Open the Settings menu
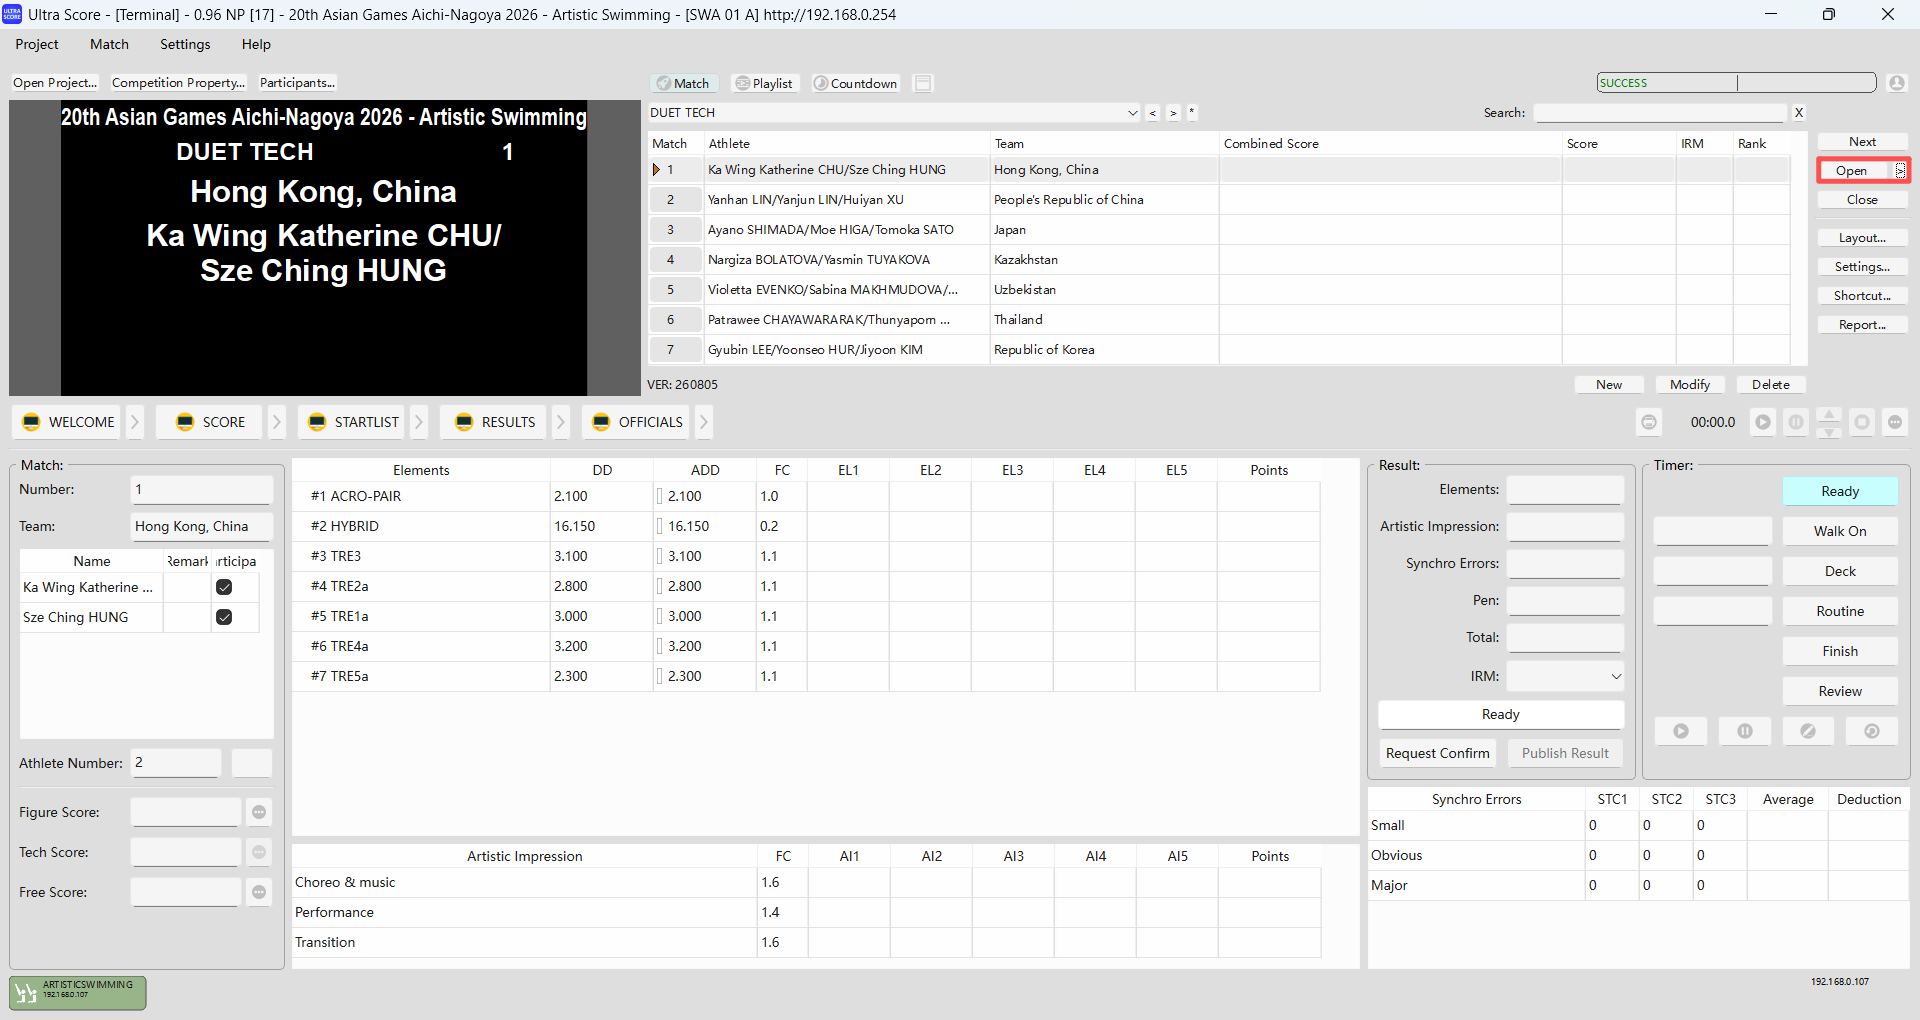The image size is (1920, 1020). [x=185, y=44]
